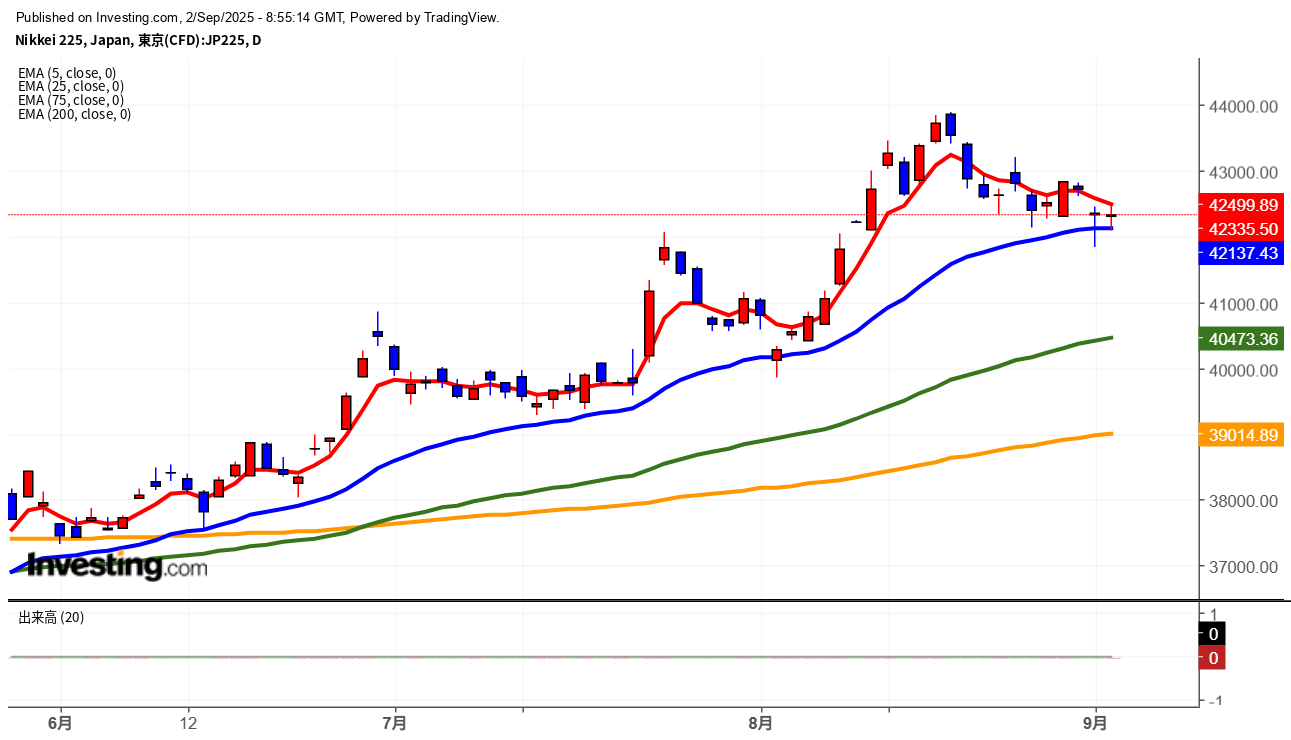Click the 42335.50 current price tag
The height and width of the screenshot is (740, 1291).
pyautogui.click(x=1243, y=229)
